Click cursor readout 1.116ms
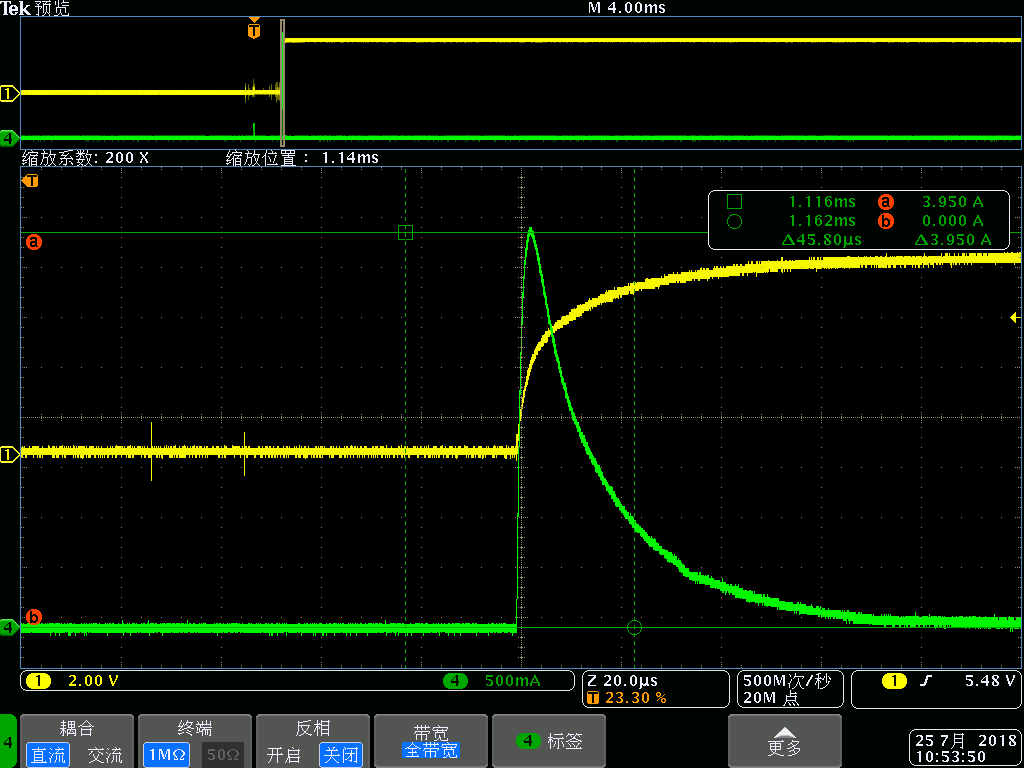1024x768 pixels. (x=822, y=202)
